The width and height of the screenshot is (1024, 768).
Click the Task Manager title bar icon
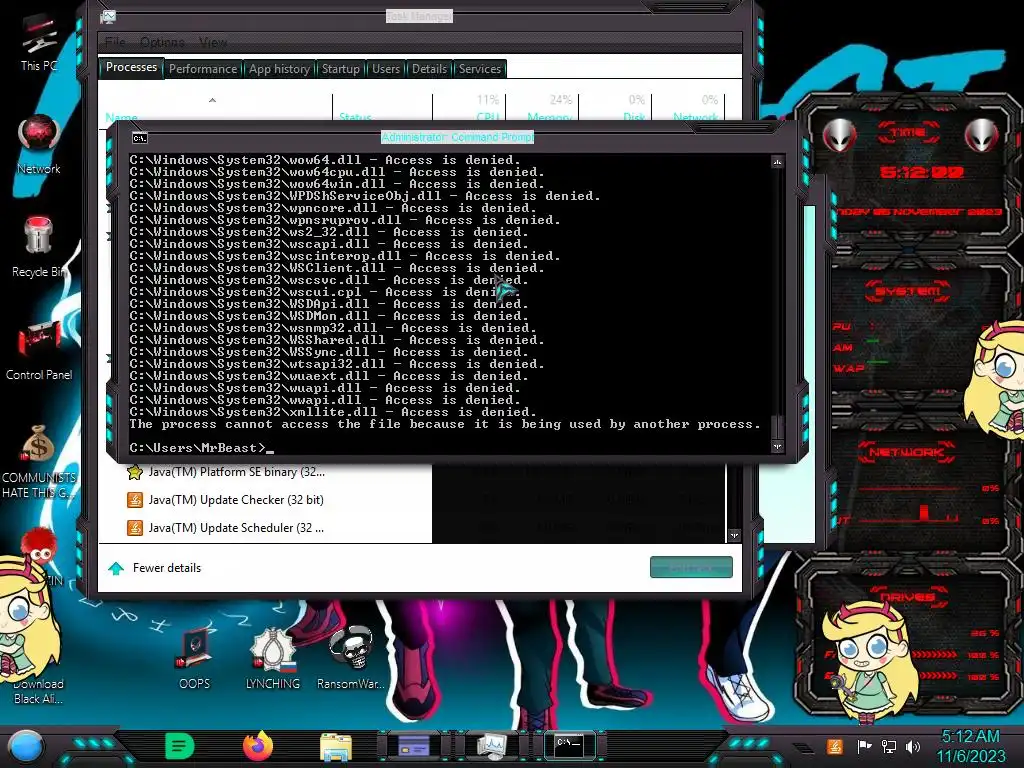point(108,17)
